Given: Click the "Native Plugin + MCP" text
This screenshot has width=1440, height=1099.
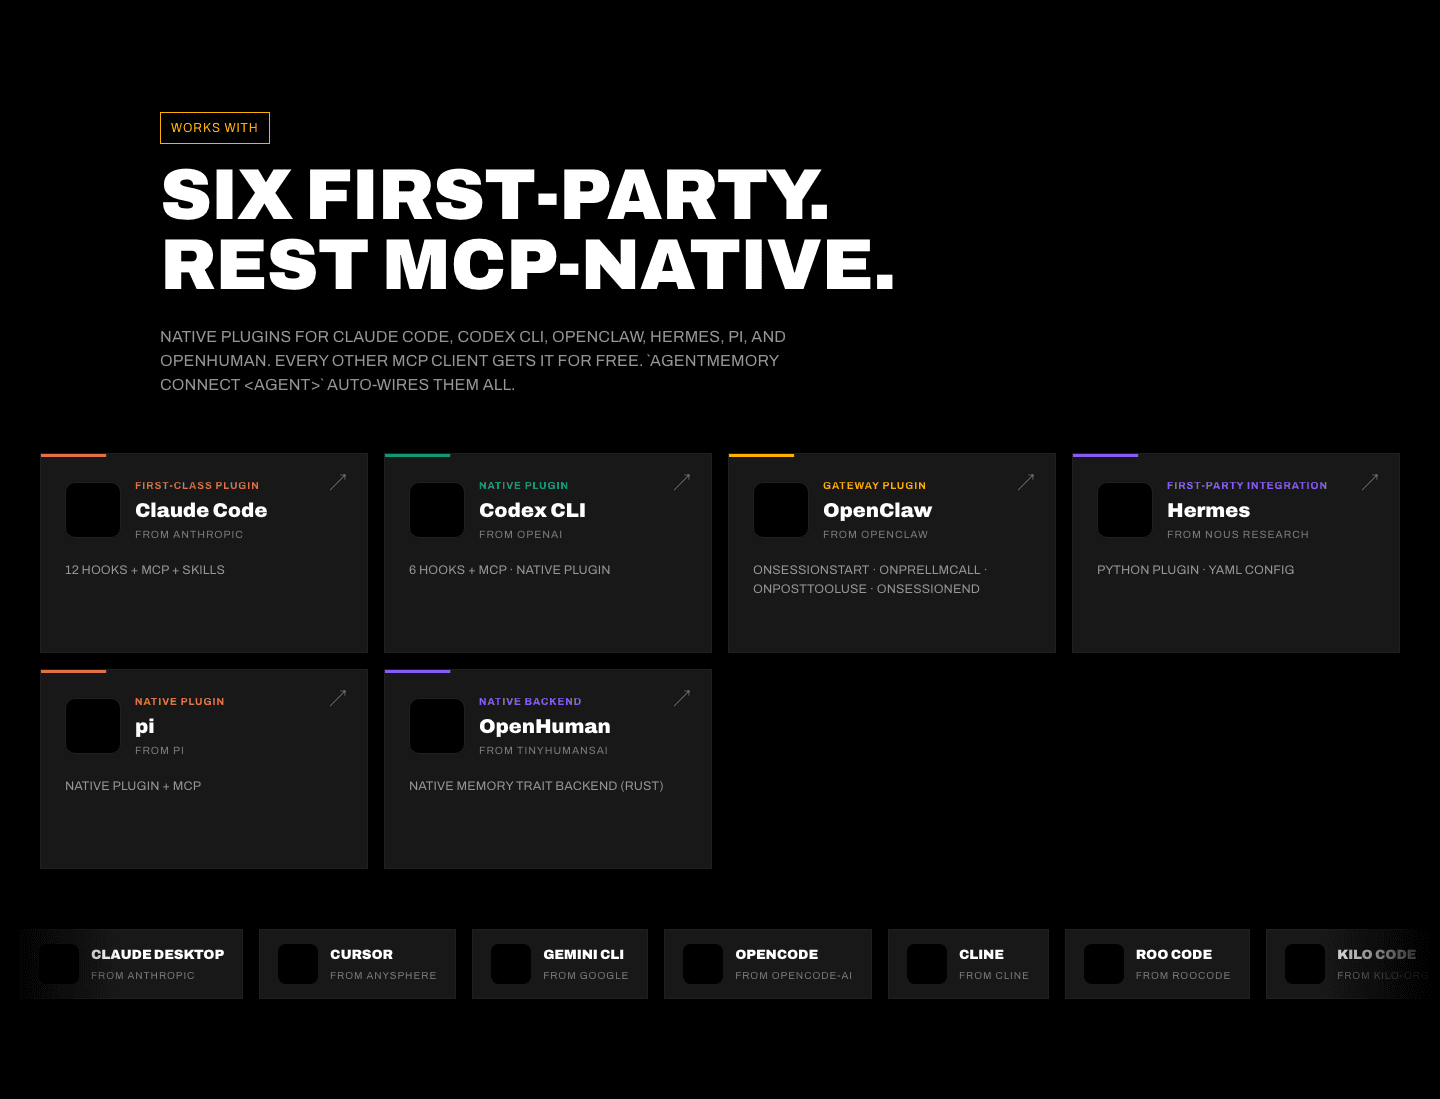Looking at the screenshot, I should (133, 786).
